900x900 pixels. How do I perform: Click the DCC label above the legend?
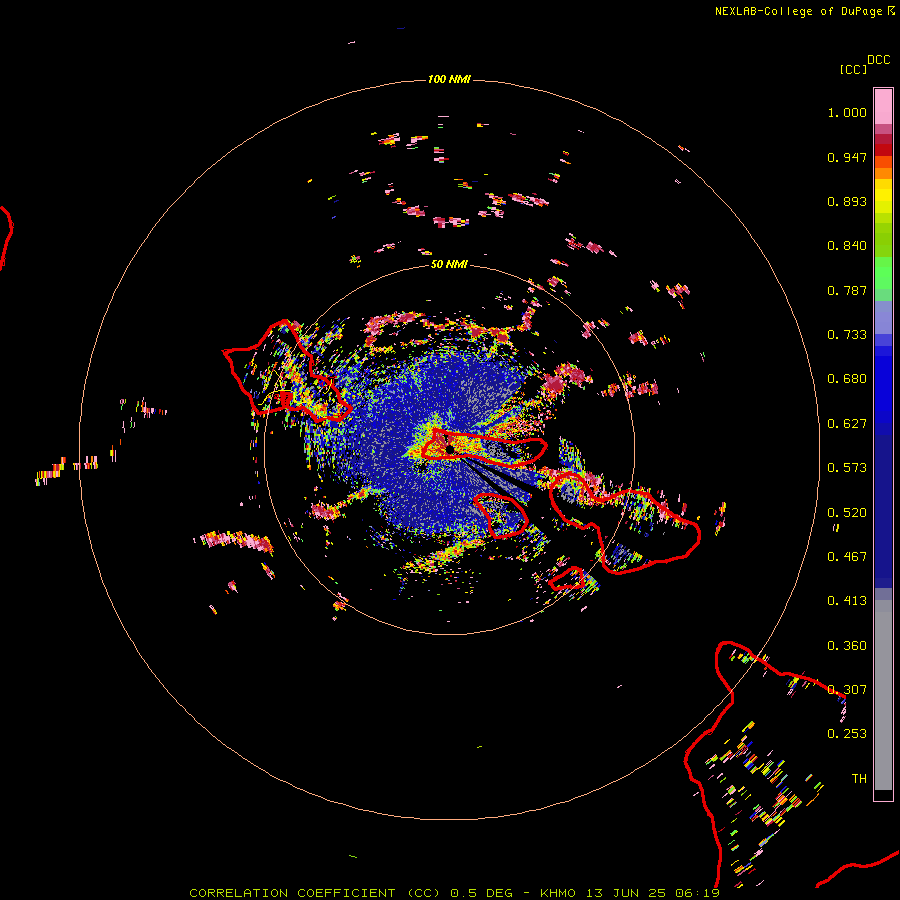pos(879,60)
